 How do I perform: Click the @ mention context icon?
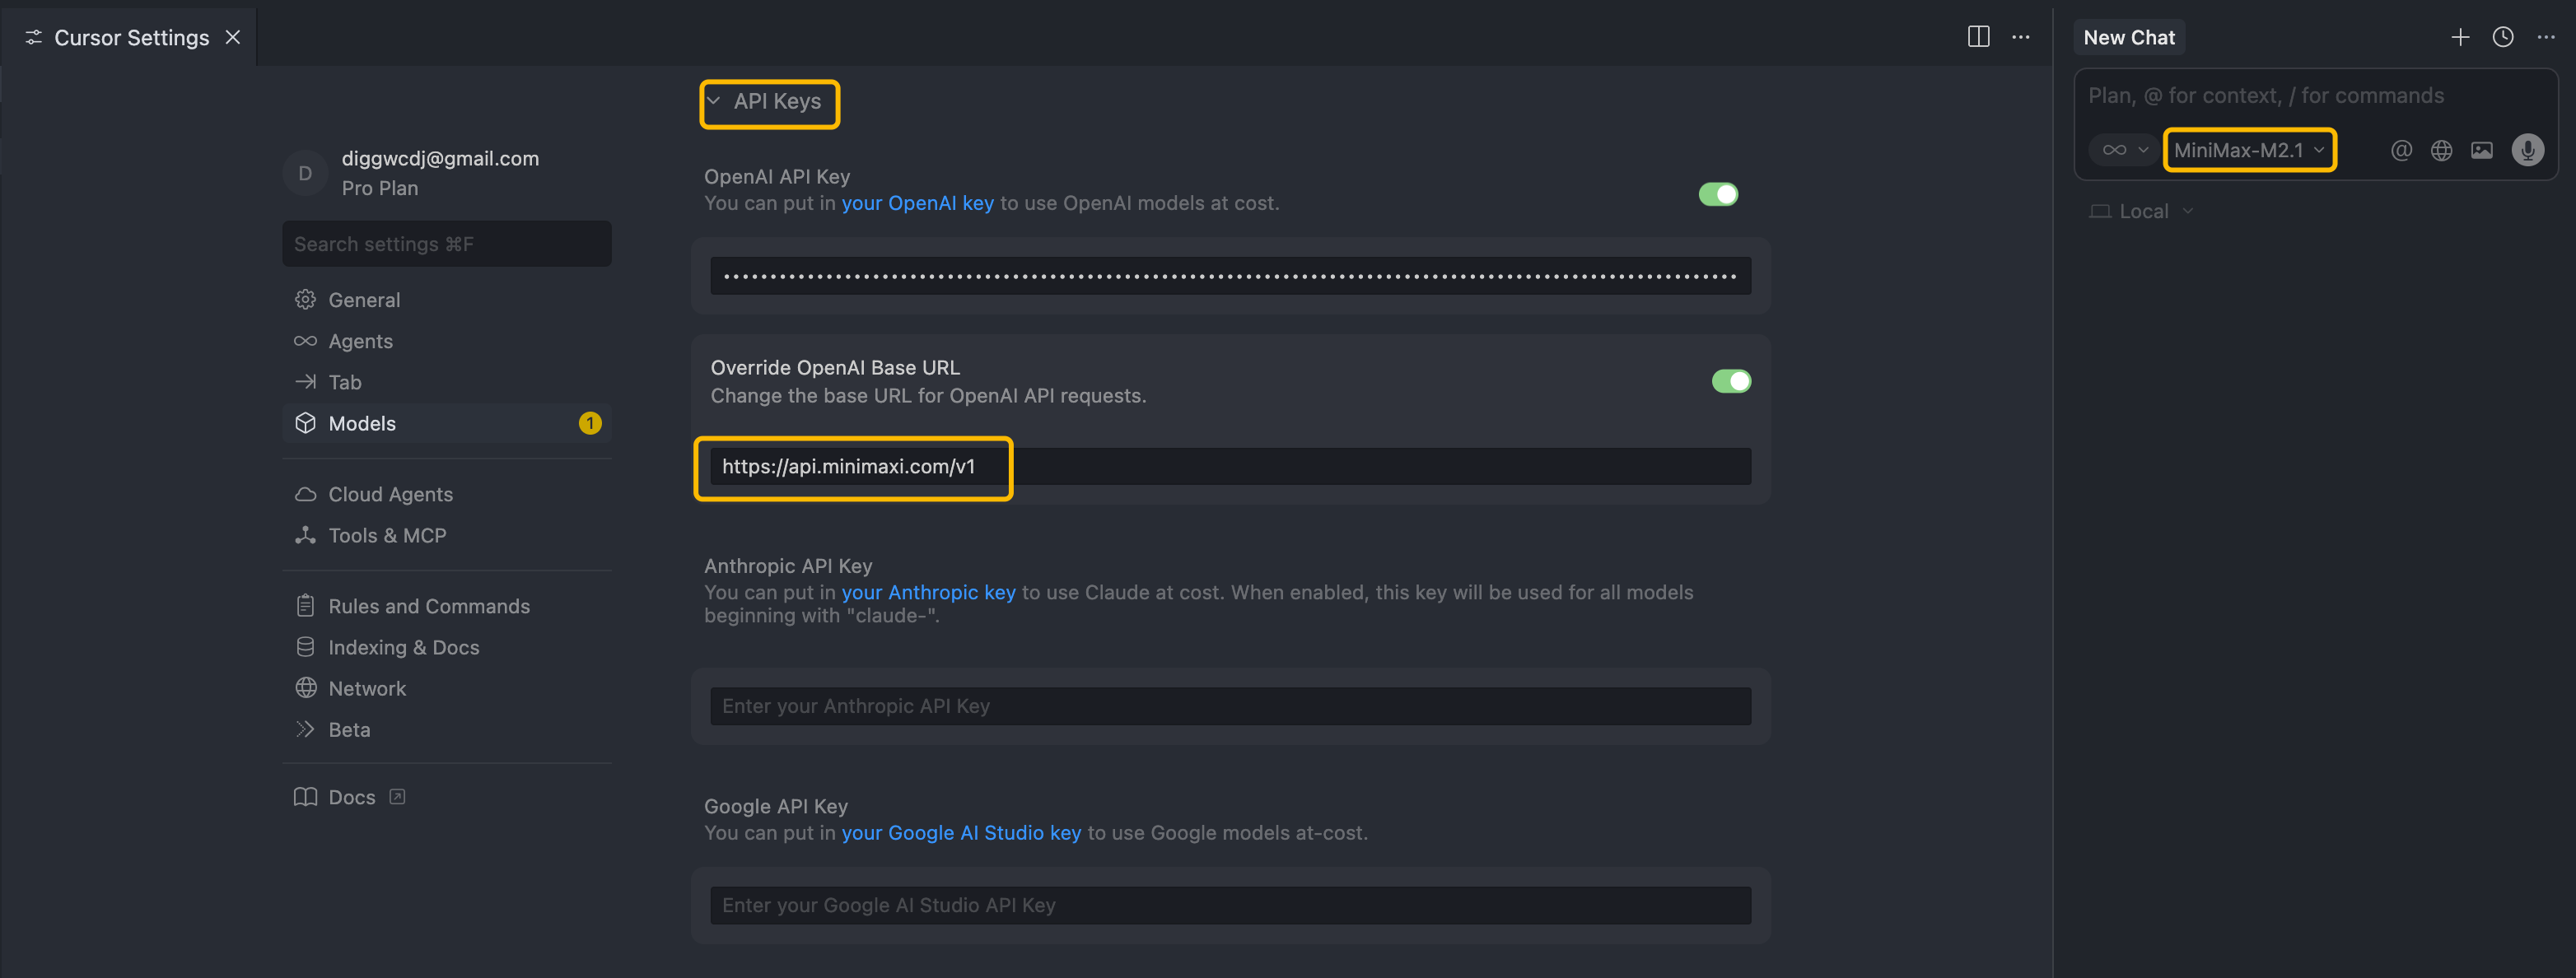2401,150
